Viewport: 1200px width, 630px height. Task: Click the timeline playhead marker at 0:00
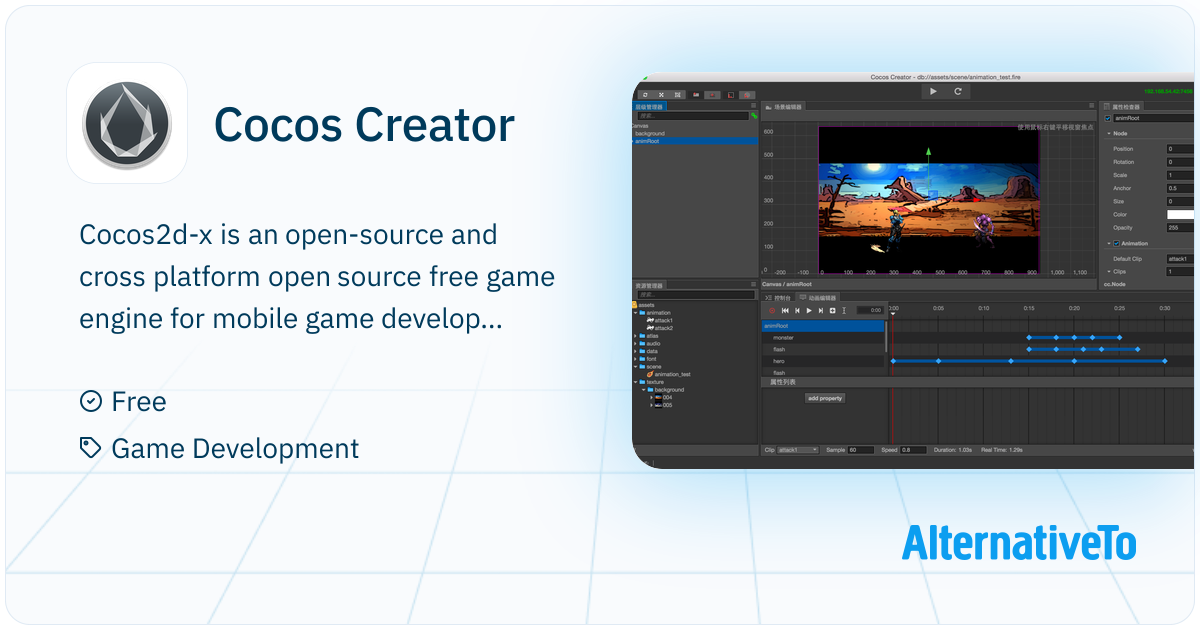click(x=893, y=313)
